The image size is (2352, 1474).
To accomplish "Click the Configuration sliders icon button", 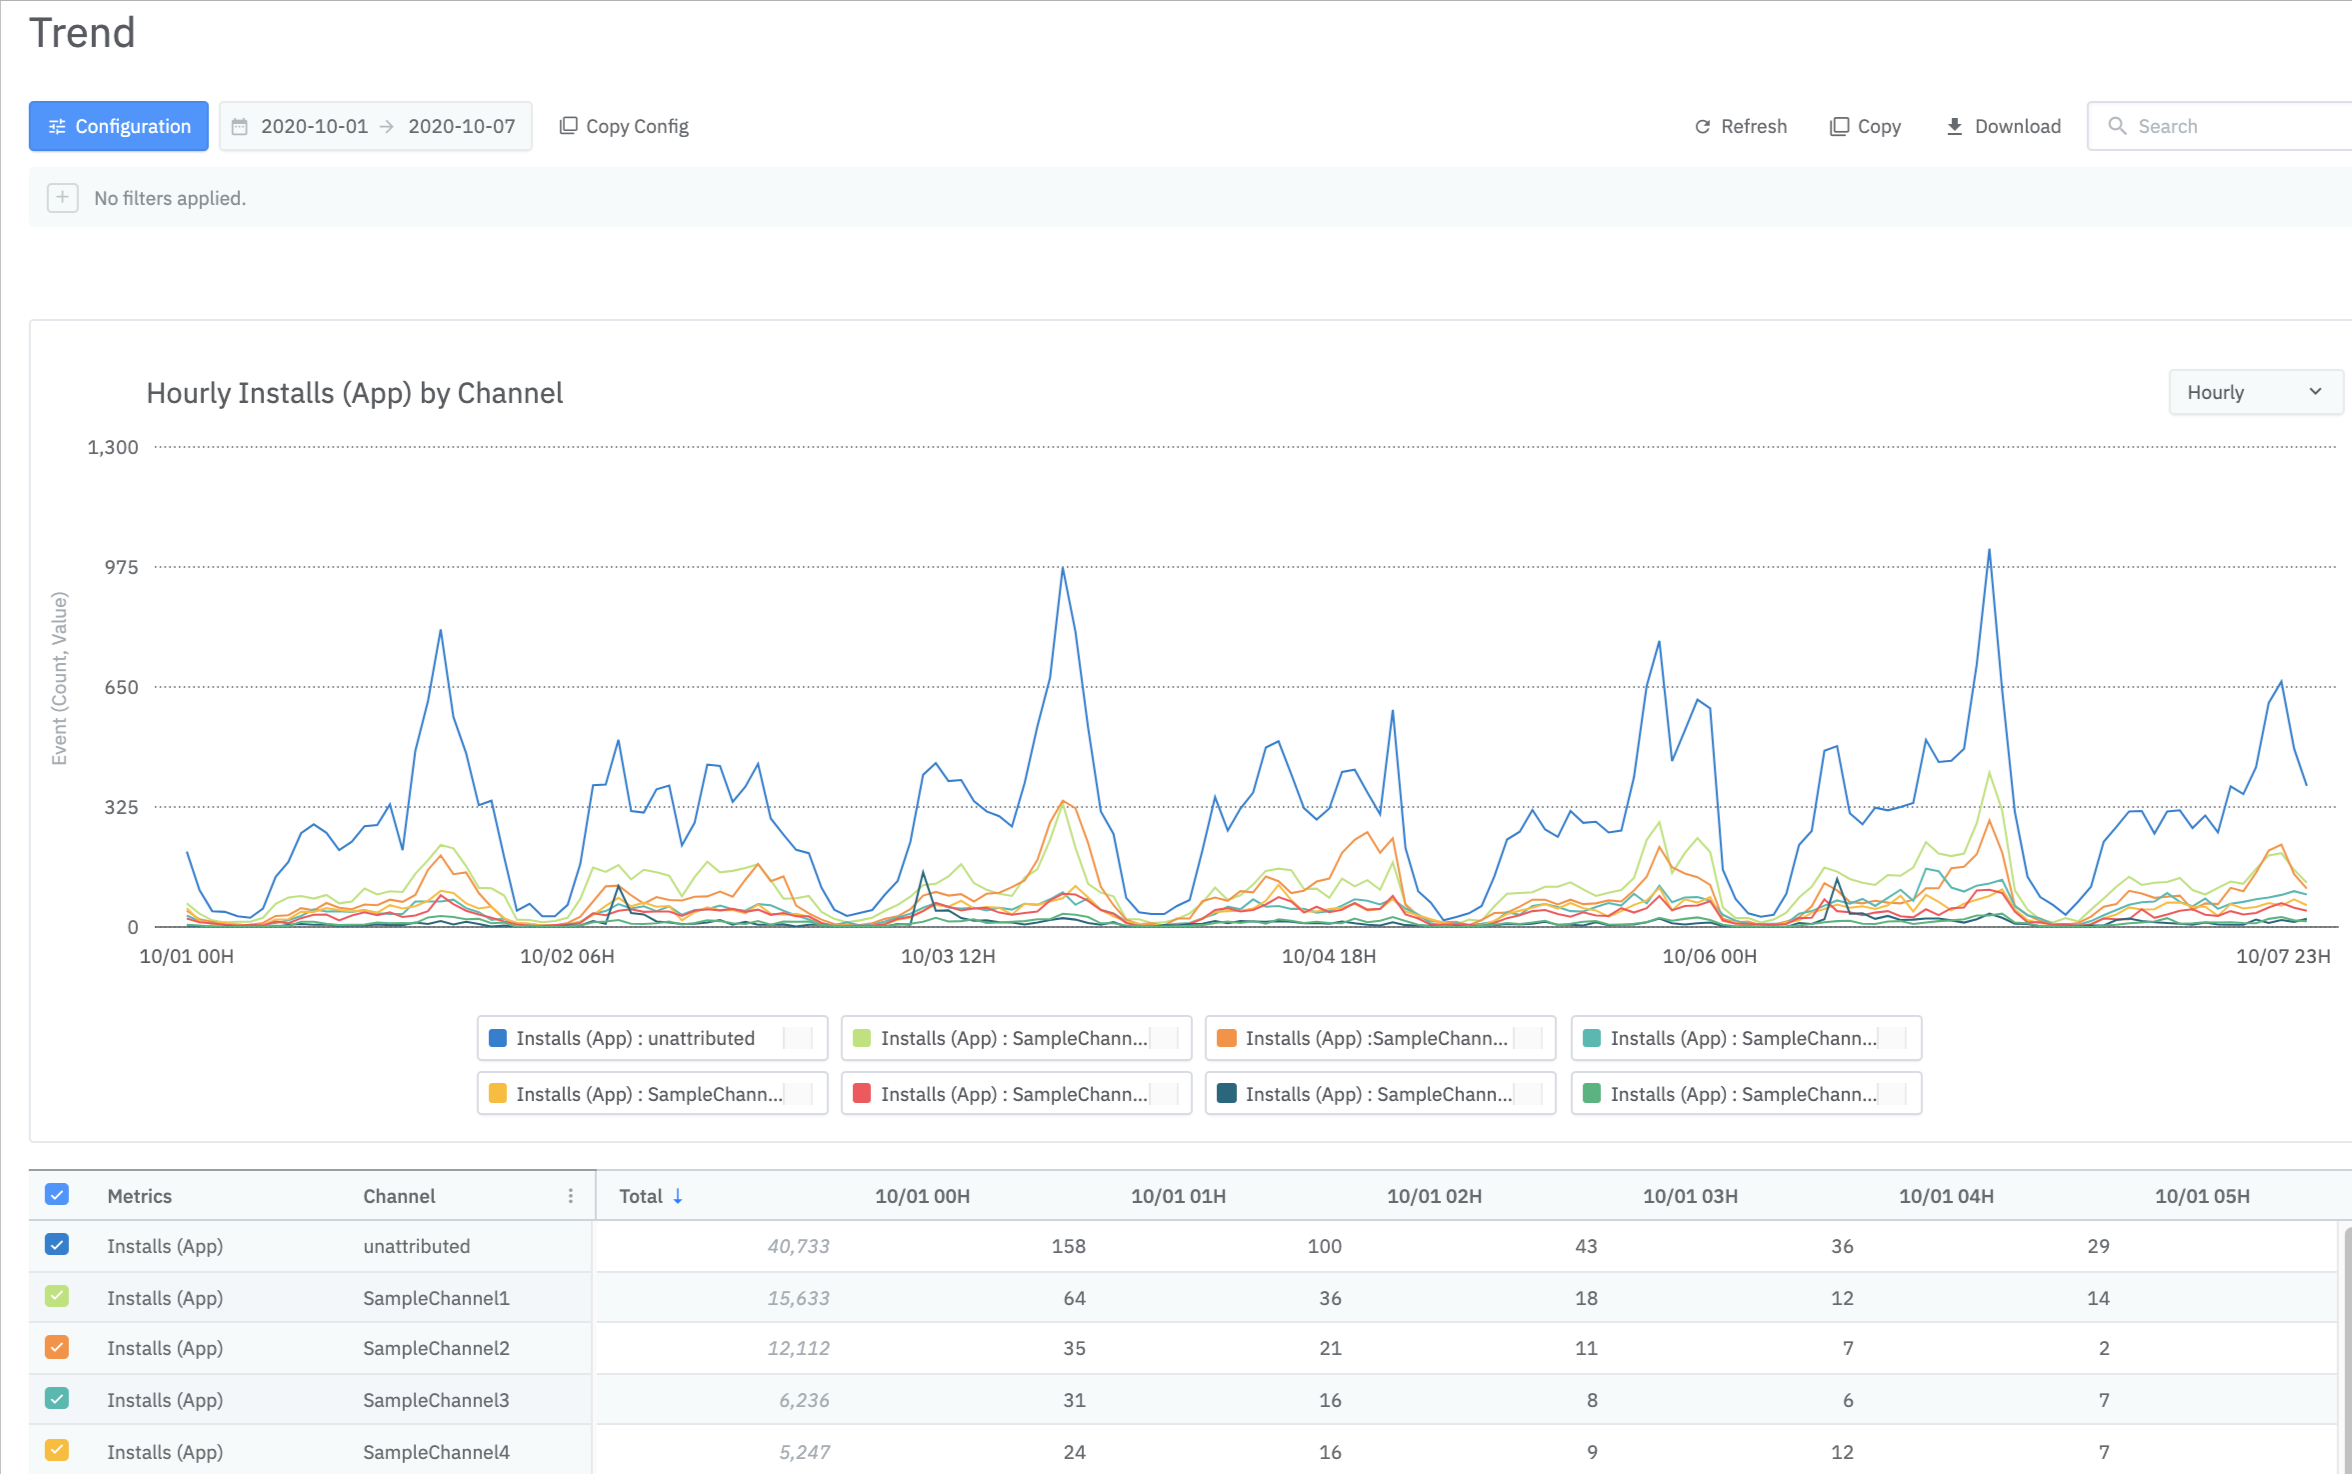I will pyautogui.click(x=57, y=126).
